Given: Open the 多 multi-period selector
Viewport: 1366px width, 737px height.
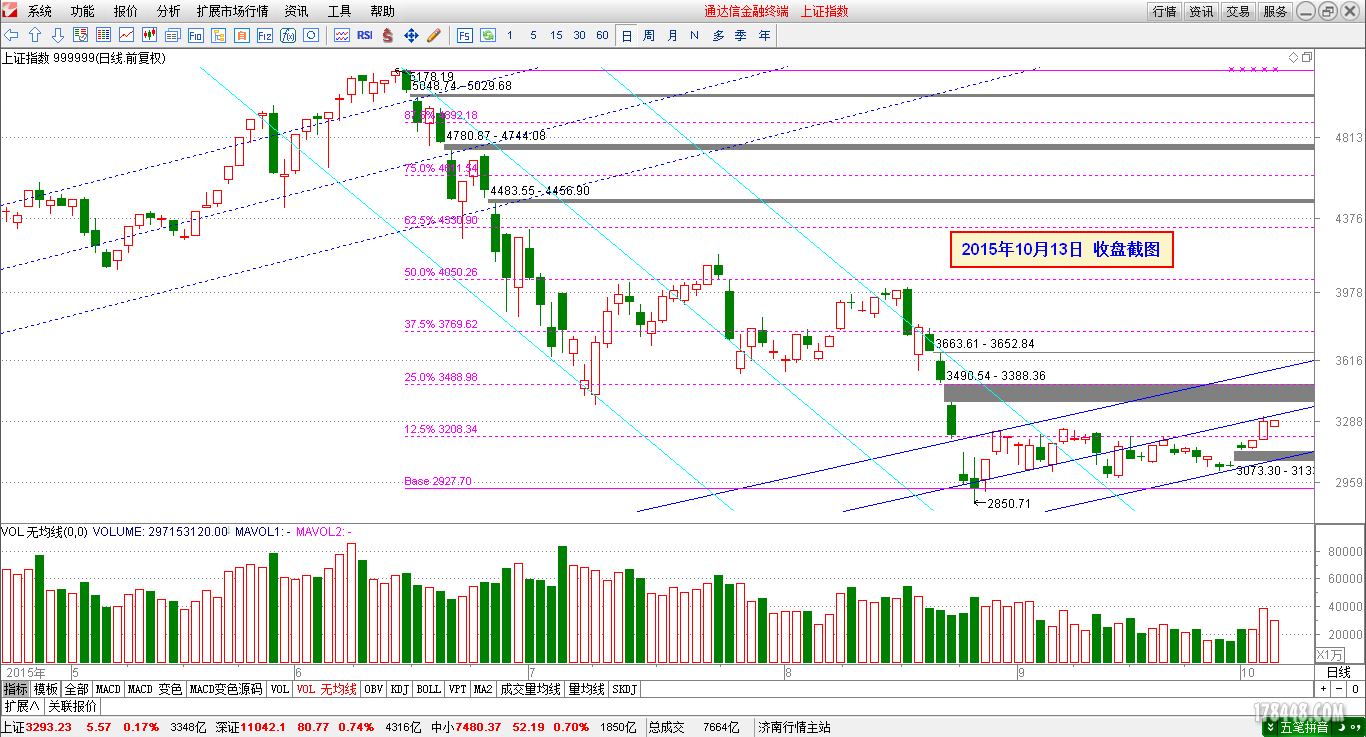Looking at the screenshot, I should [x=718, y=35].
